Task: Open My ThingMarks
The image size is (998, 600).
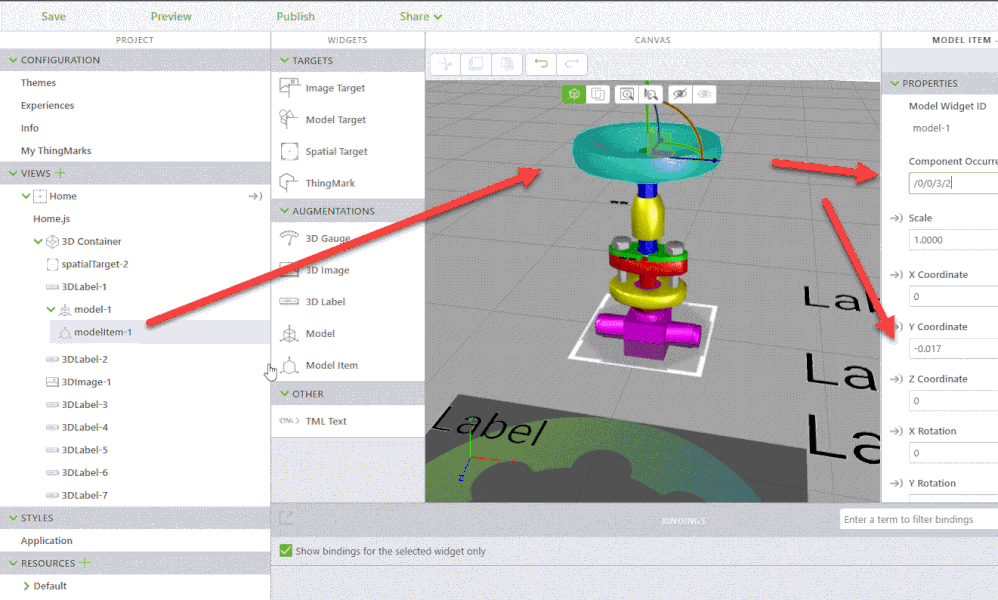Action: point(56,151)
